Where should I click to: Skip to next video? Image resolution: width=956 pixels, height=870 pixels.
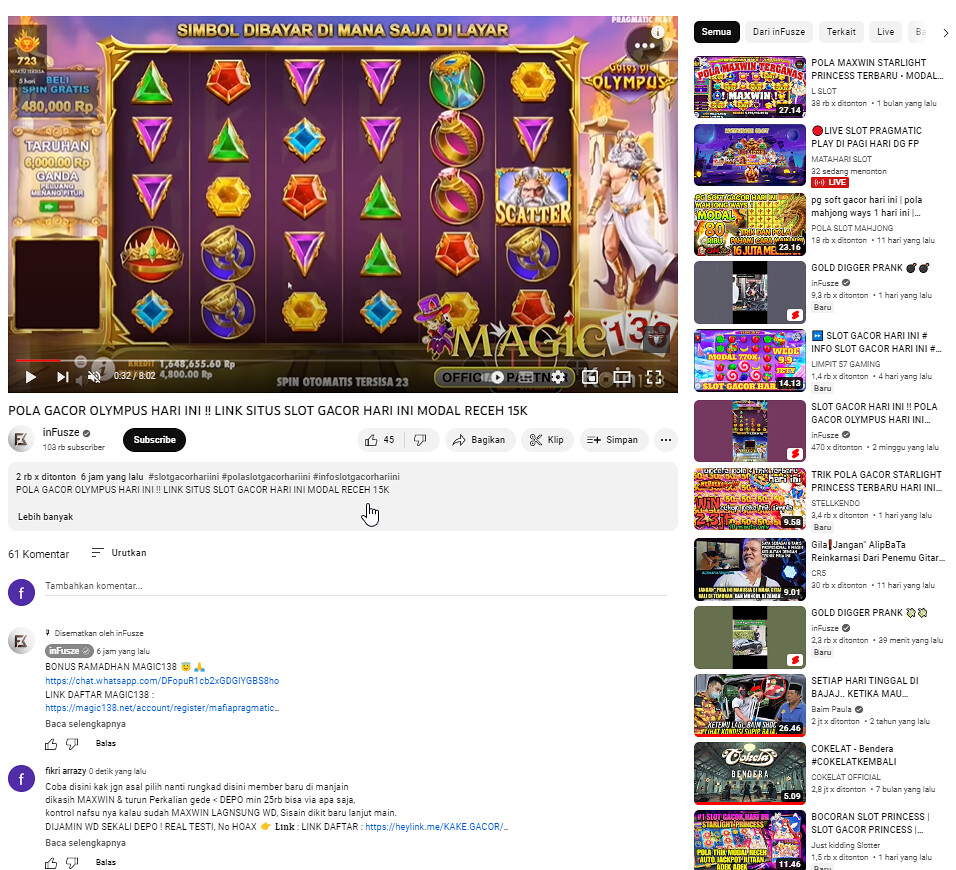[62, 377]
